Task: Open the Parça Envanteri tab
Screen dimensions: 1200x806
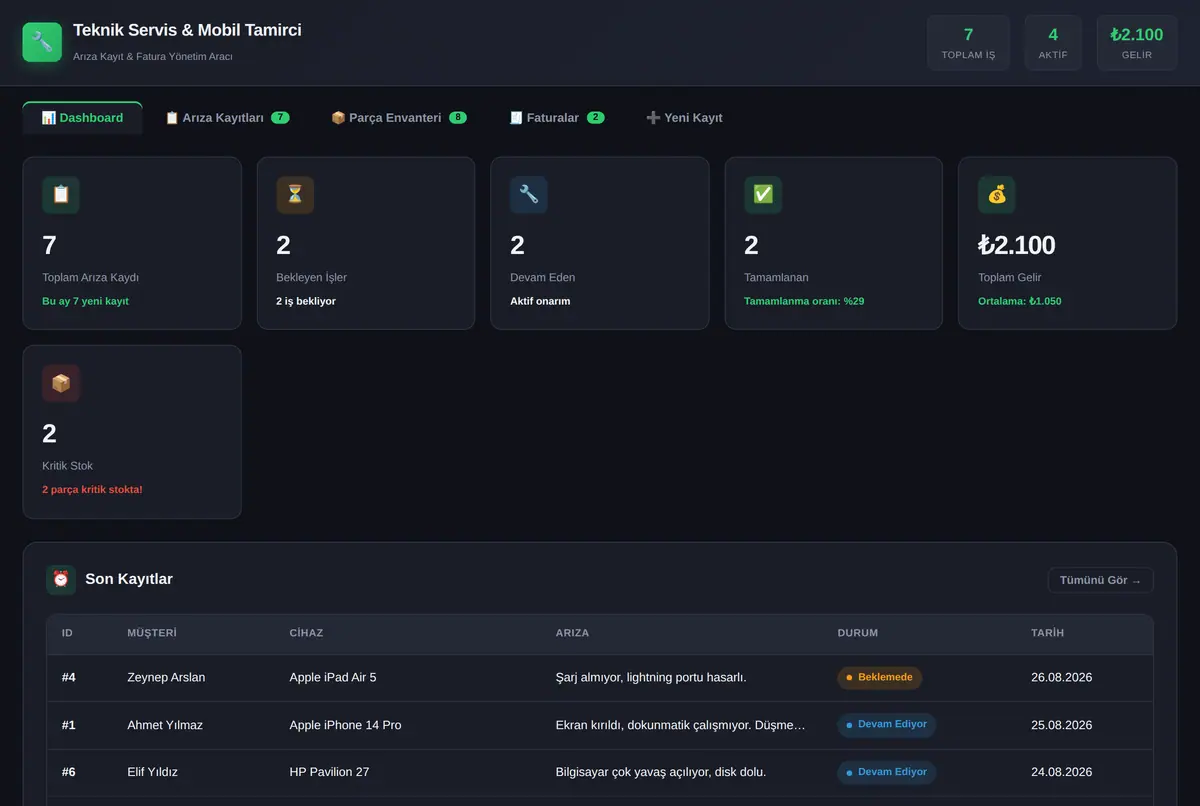Action: 398,118
